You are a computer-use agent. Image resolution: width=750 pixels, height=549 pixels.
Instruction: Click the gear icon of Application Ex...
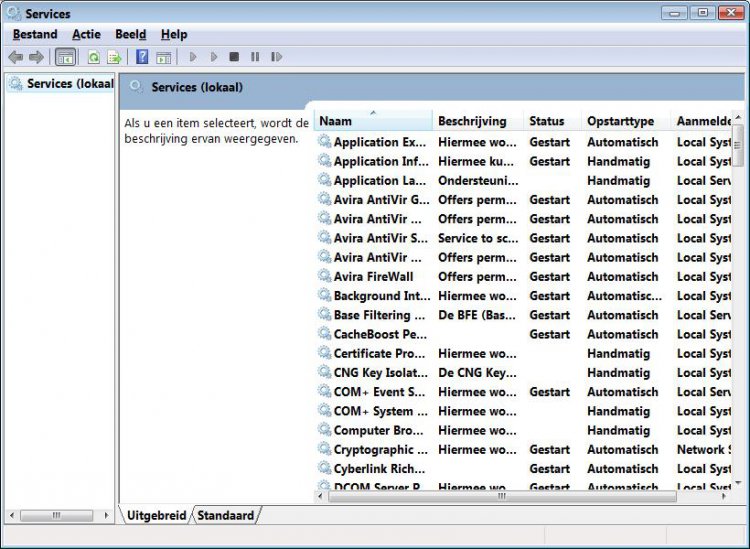(x=325, y=142)
